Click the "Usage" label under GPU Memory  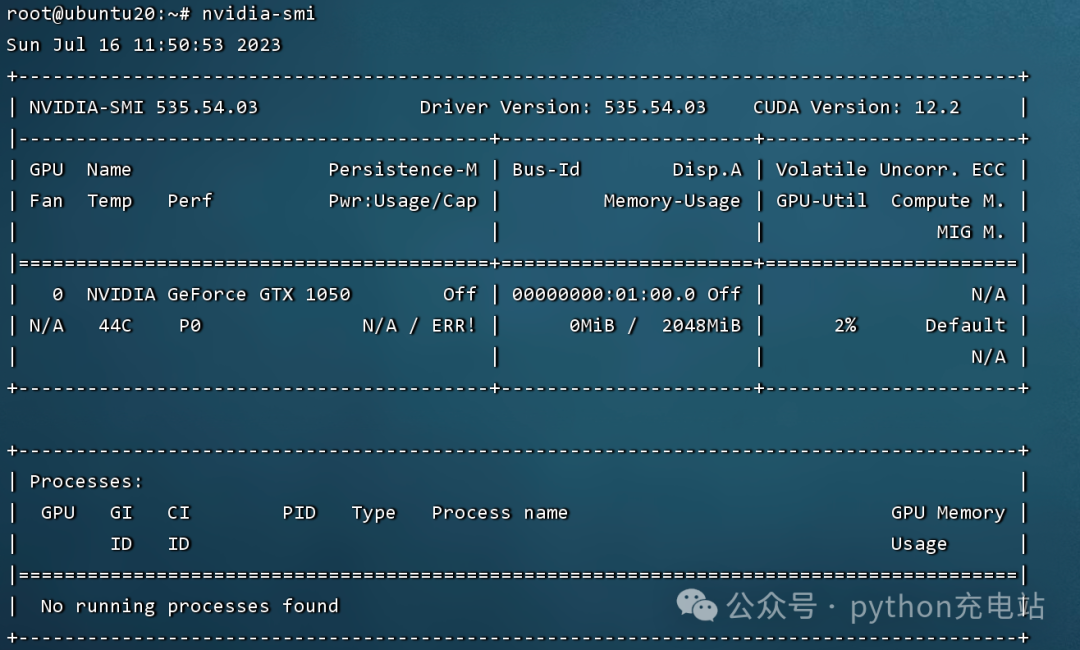920,545
